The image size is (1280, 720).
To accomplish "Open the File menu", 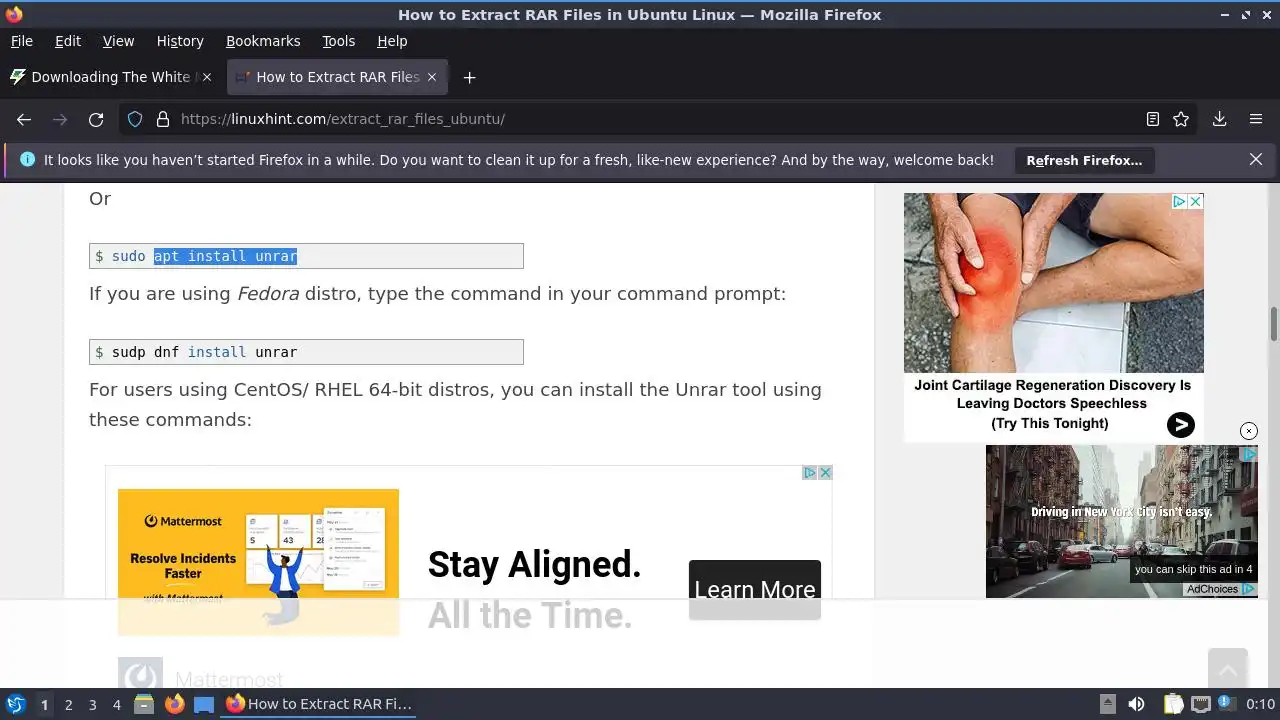I will tap(21, 41).
